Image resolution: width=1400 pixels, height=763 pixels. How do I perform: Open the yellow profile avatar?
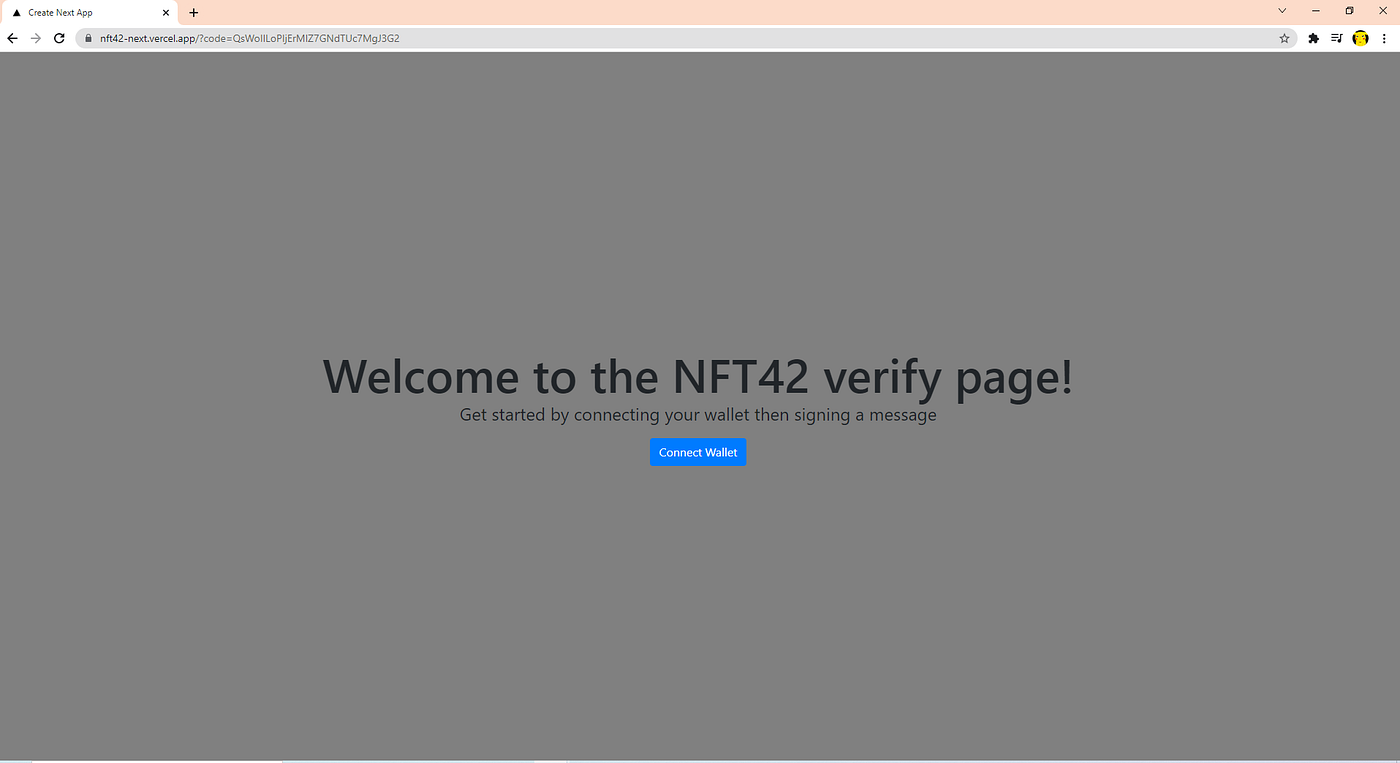click(1360, 38)
